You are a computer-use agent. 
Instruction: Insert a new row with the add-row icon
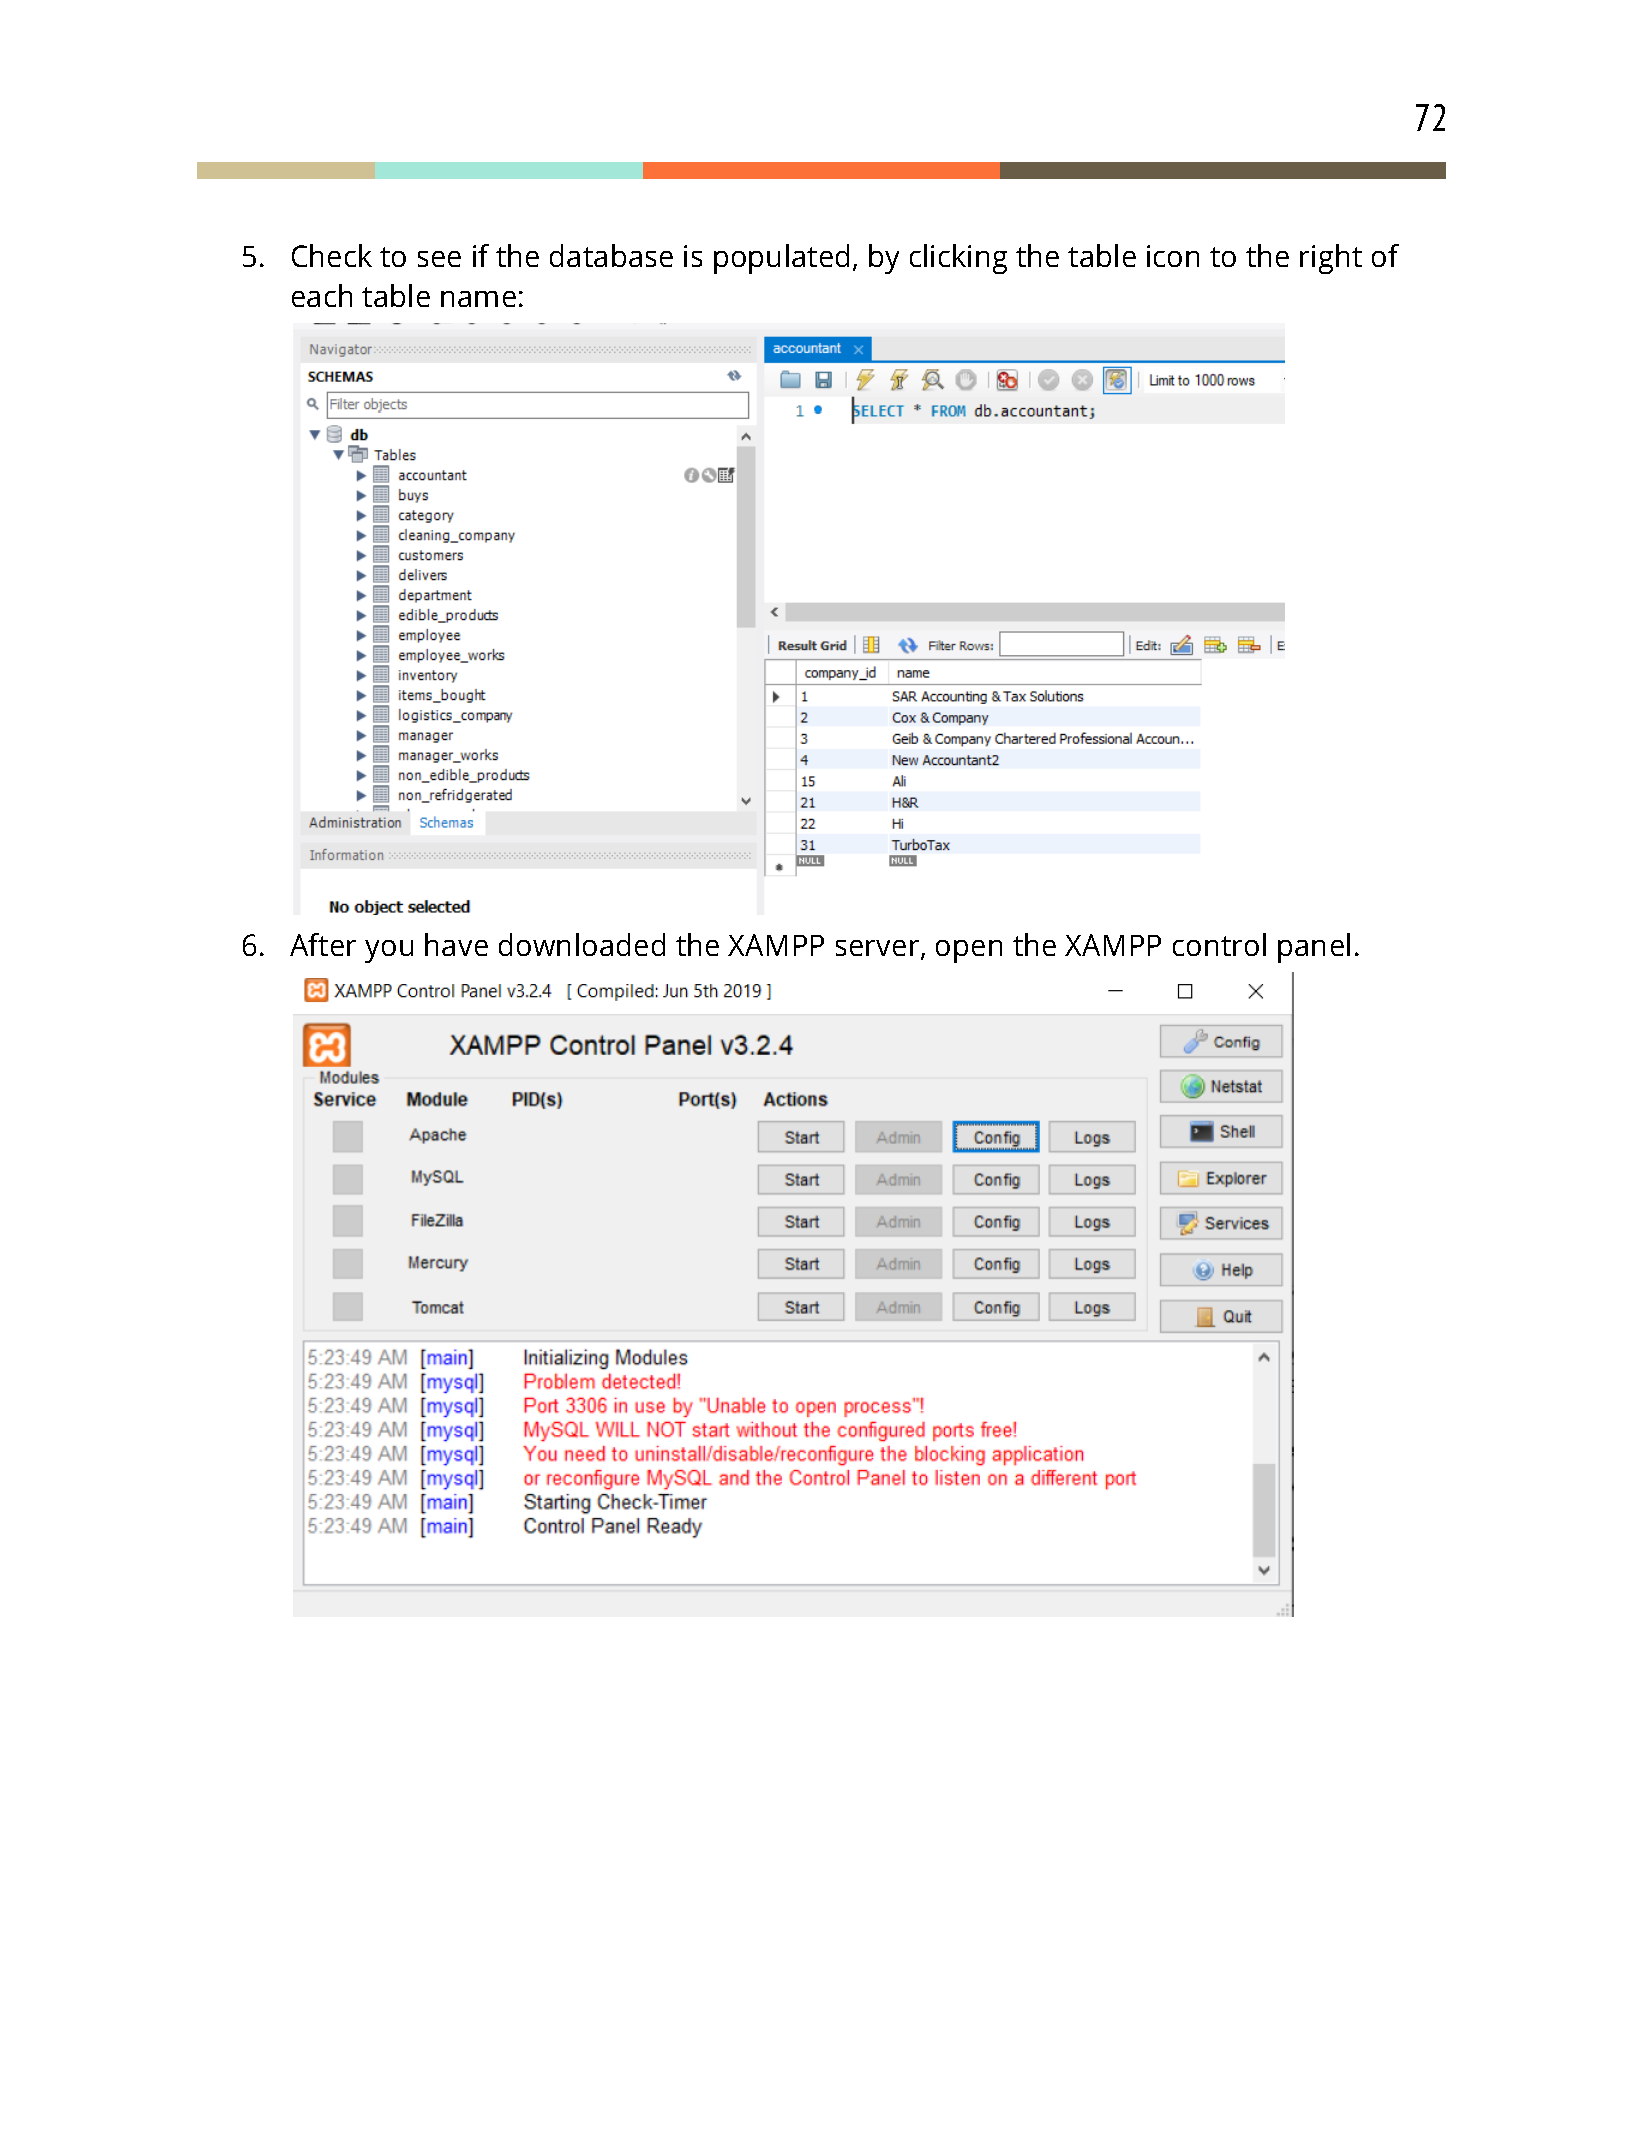(x=1216, y=645)
